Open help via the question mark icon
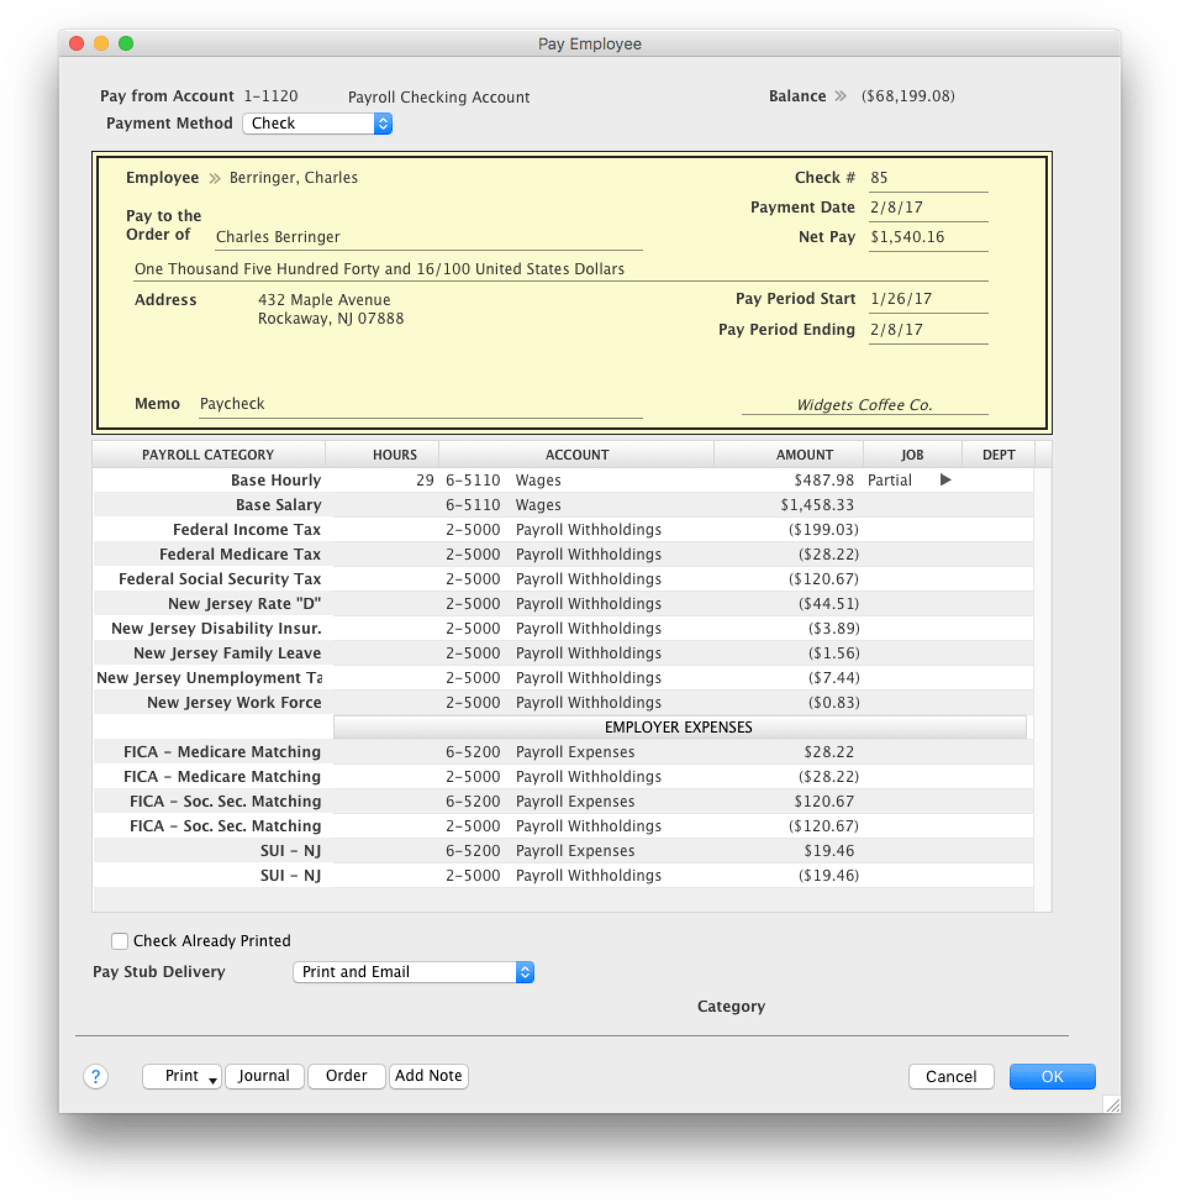Image resolution: width=1180 pixels, height=1202 pixels. point(96,1076)
